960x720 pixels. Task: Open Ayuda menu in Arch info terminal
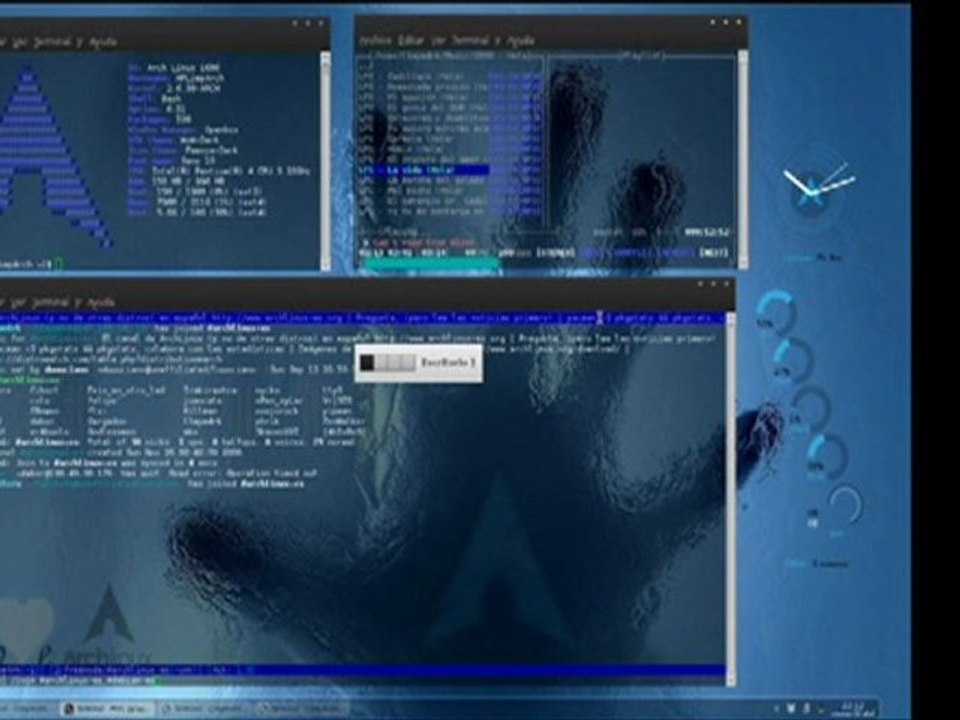point(103,42)
